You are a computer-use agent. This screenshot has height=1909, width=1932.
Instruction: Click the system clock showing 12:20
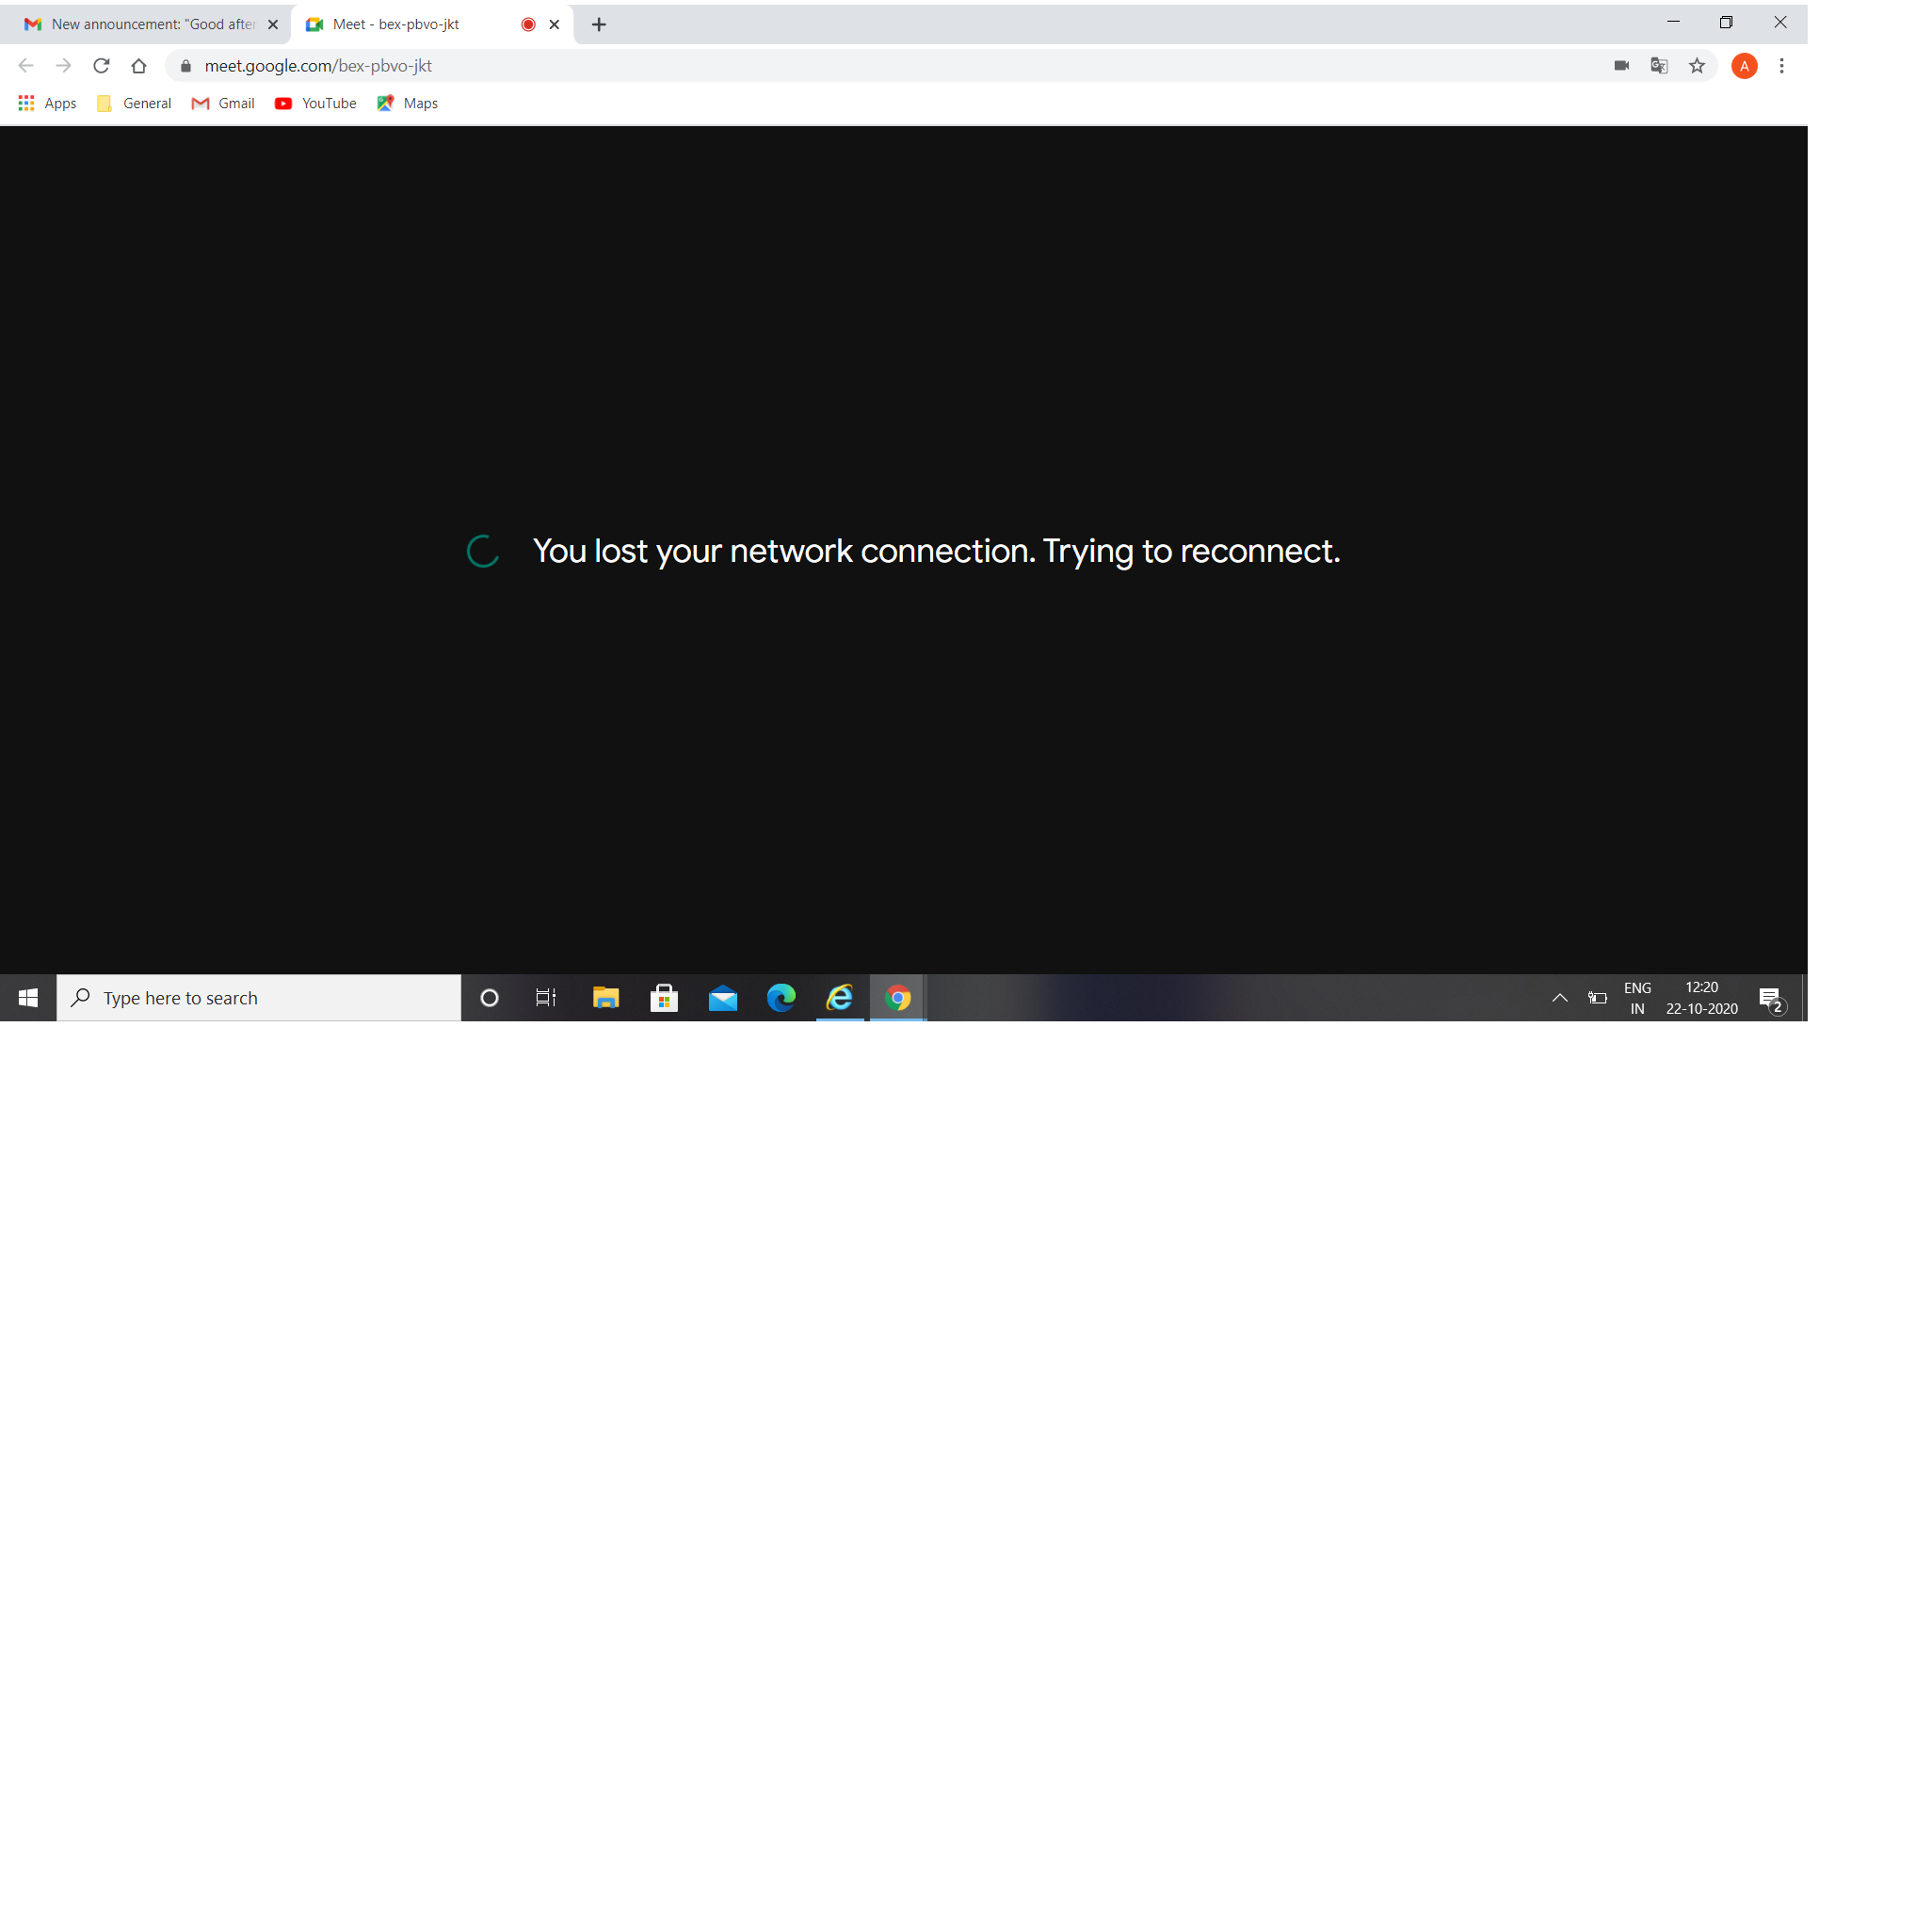pos(1701,986)
